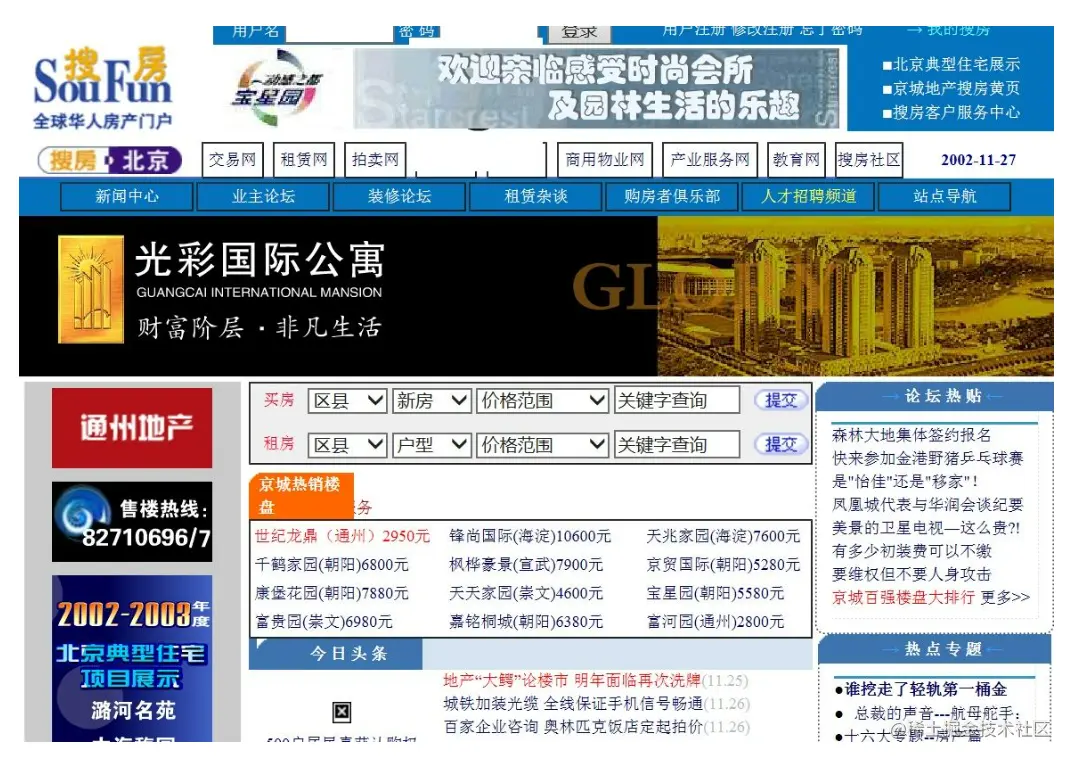Open the 户型 dropdown
This screenshot has height=761, width=1072.
point(431,445)
